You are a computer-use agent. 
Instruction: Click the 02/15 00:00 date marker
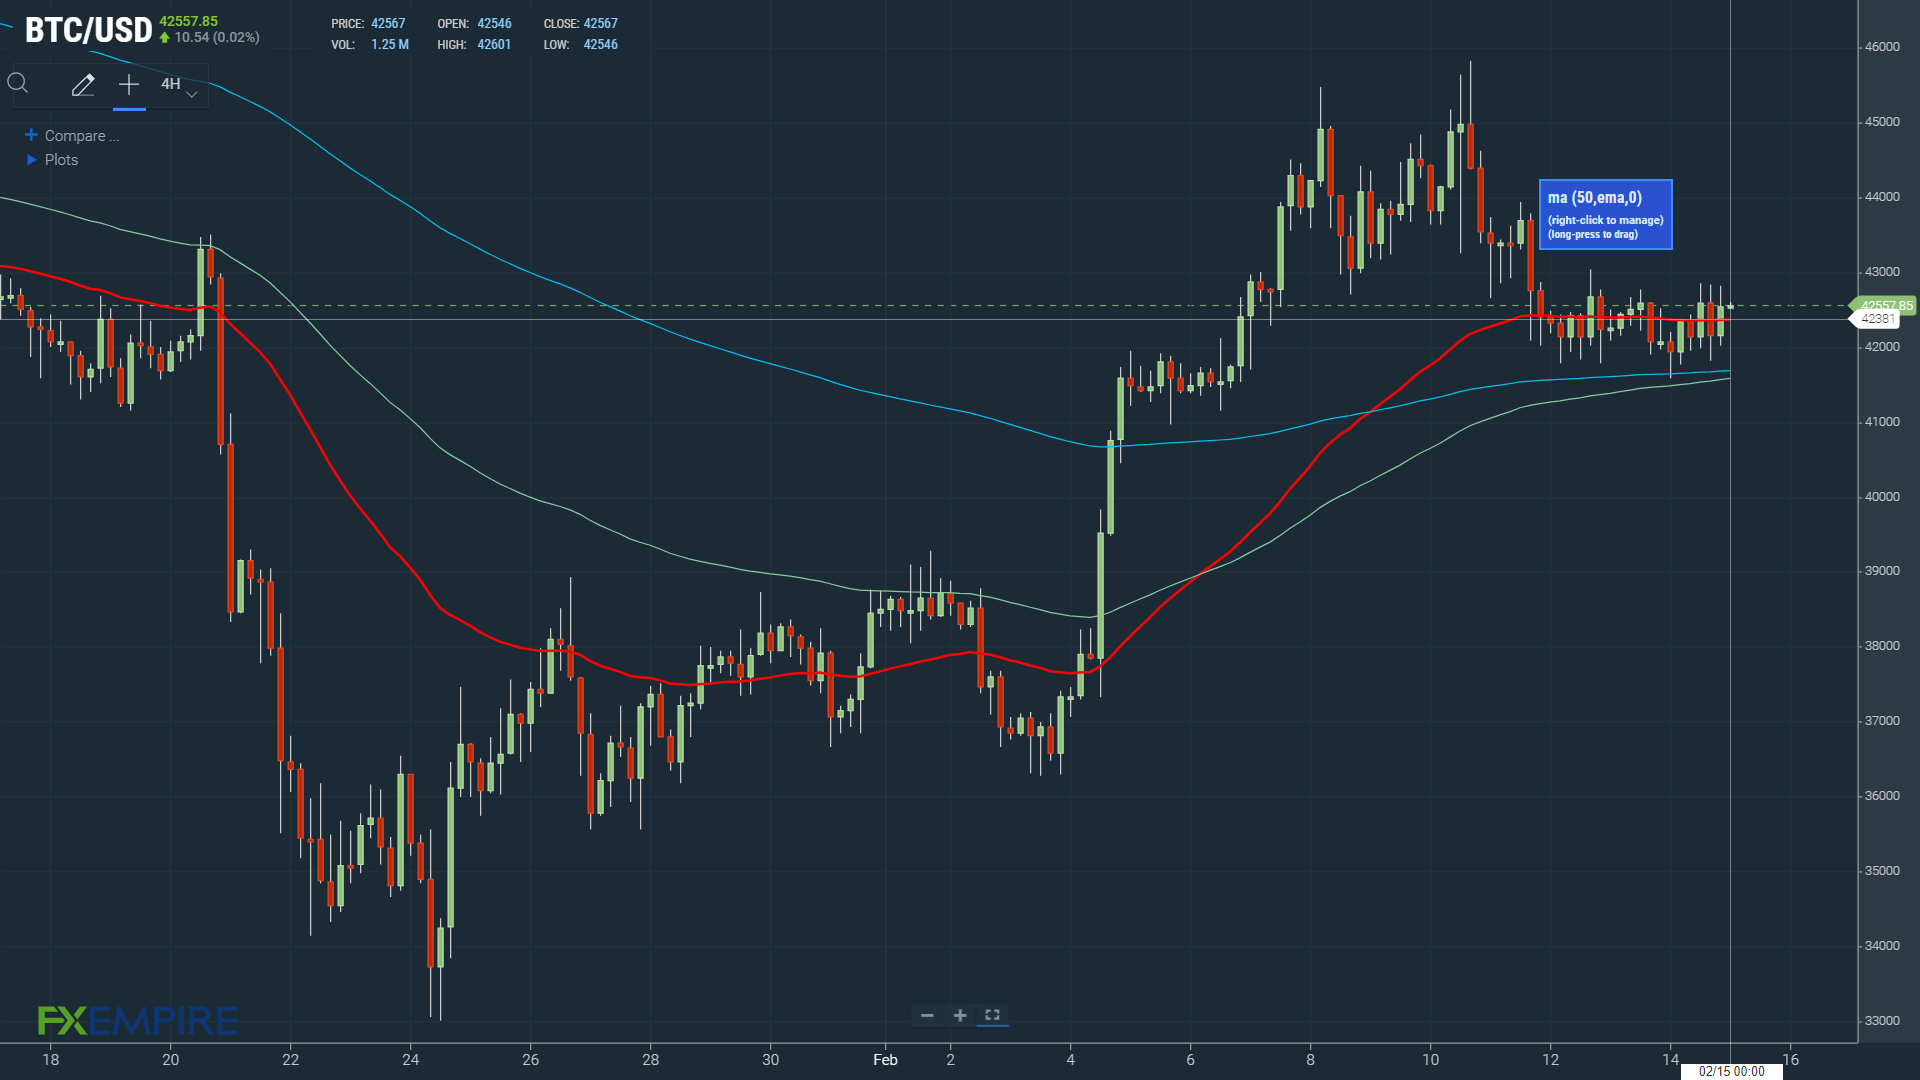pyautogui.click(x=1732, y=1071)
